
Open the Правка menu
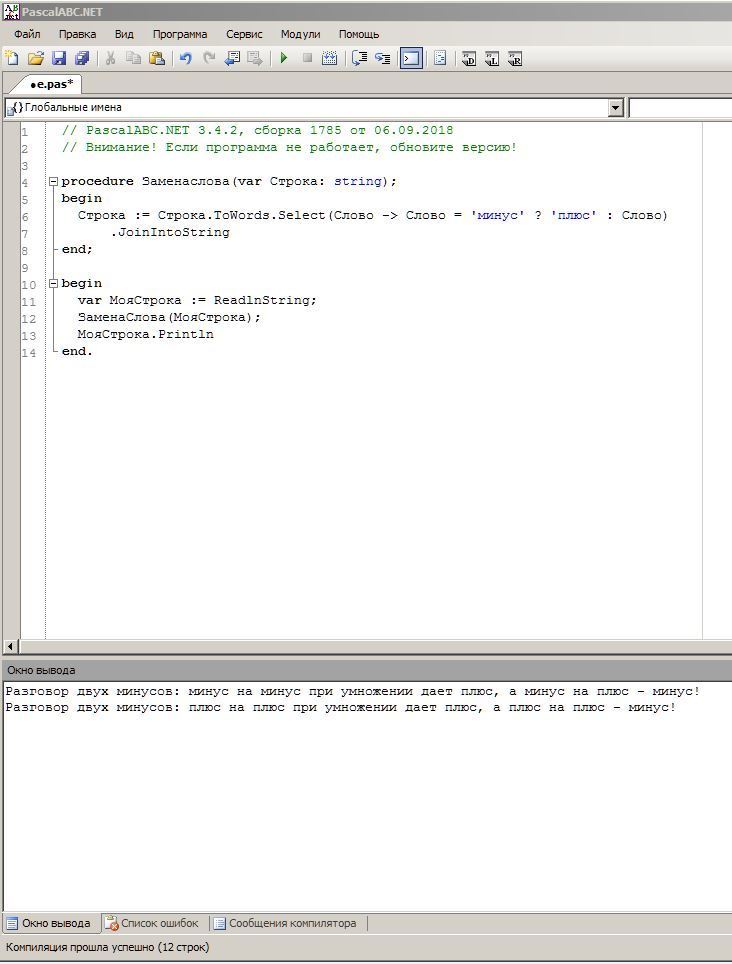pyautogui.click(x=77, y=34)
